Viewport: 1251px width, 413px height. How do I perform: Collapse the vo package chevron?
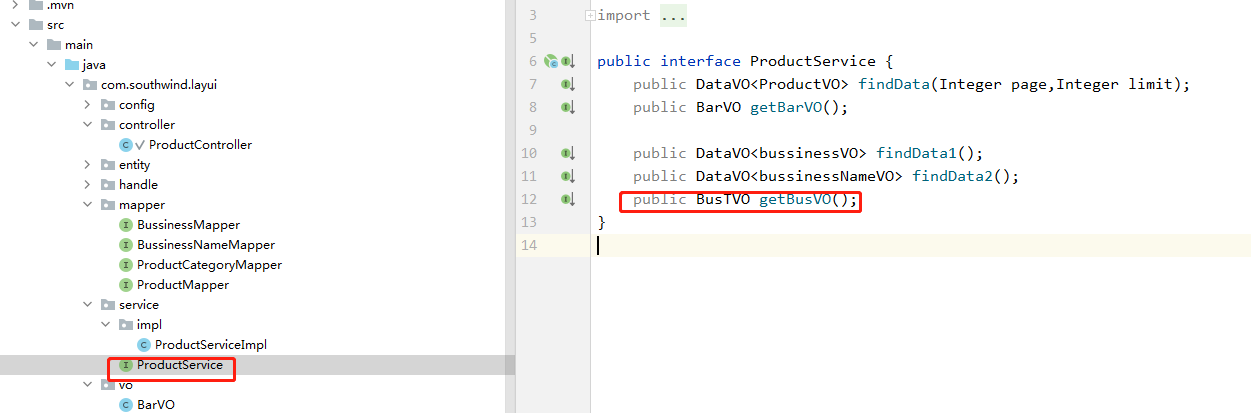(x=88, y=385)
